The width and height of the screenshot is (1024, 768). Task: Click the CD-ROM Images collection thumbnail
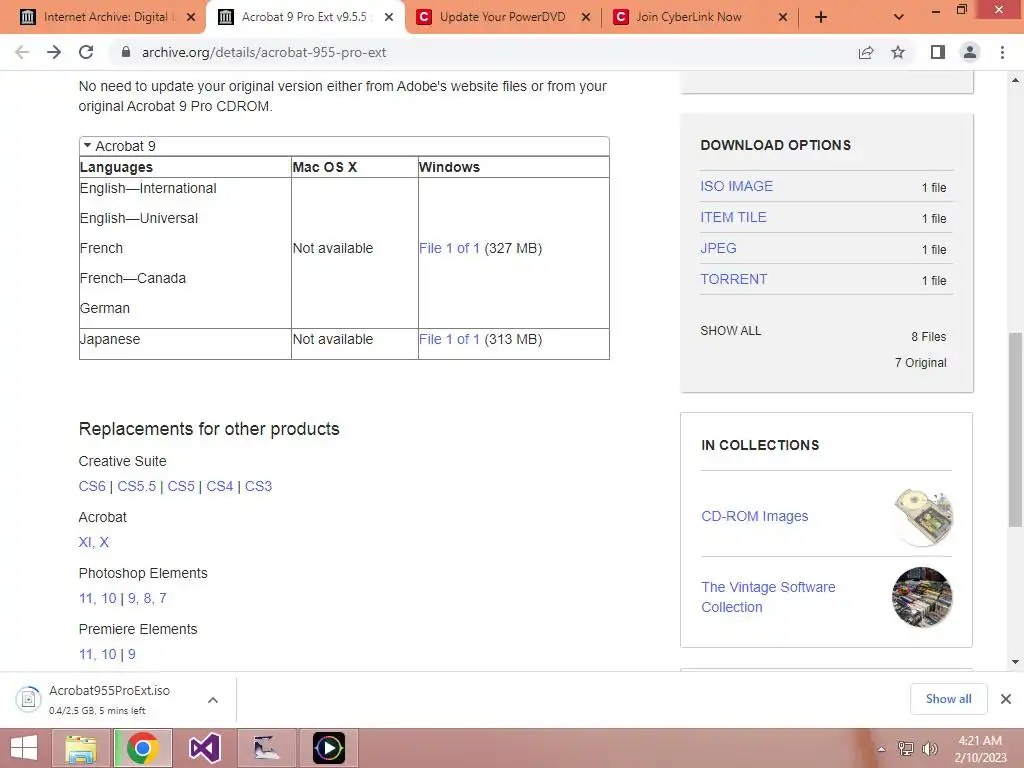tap(922, 517)
